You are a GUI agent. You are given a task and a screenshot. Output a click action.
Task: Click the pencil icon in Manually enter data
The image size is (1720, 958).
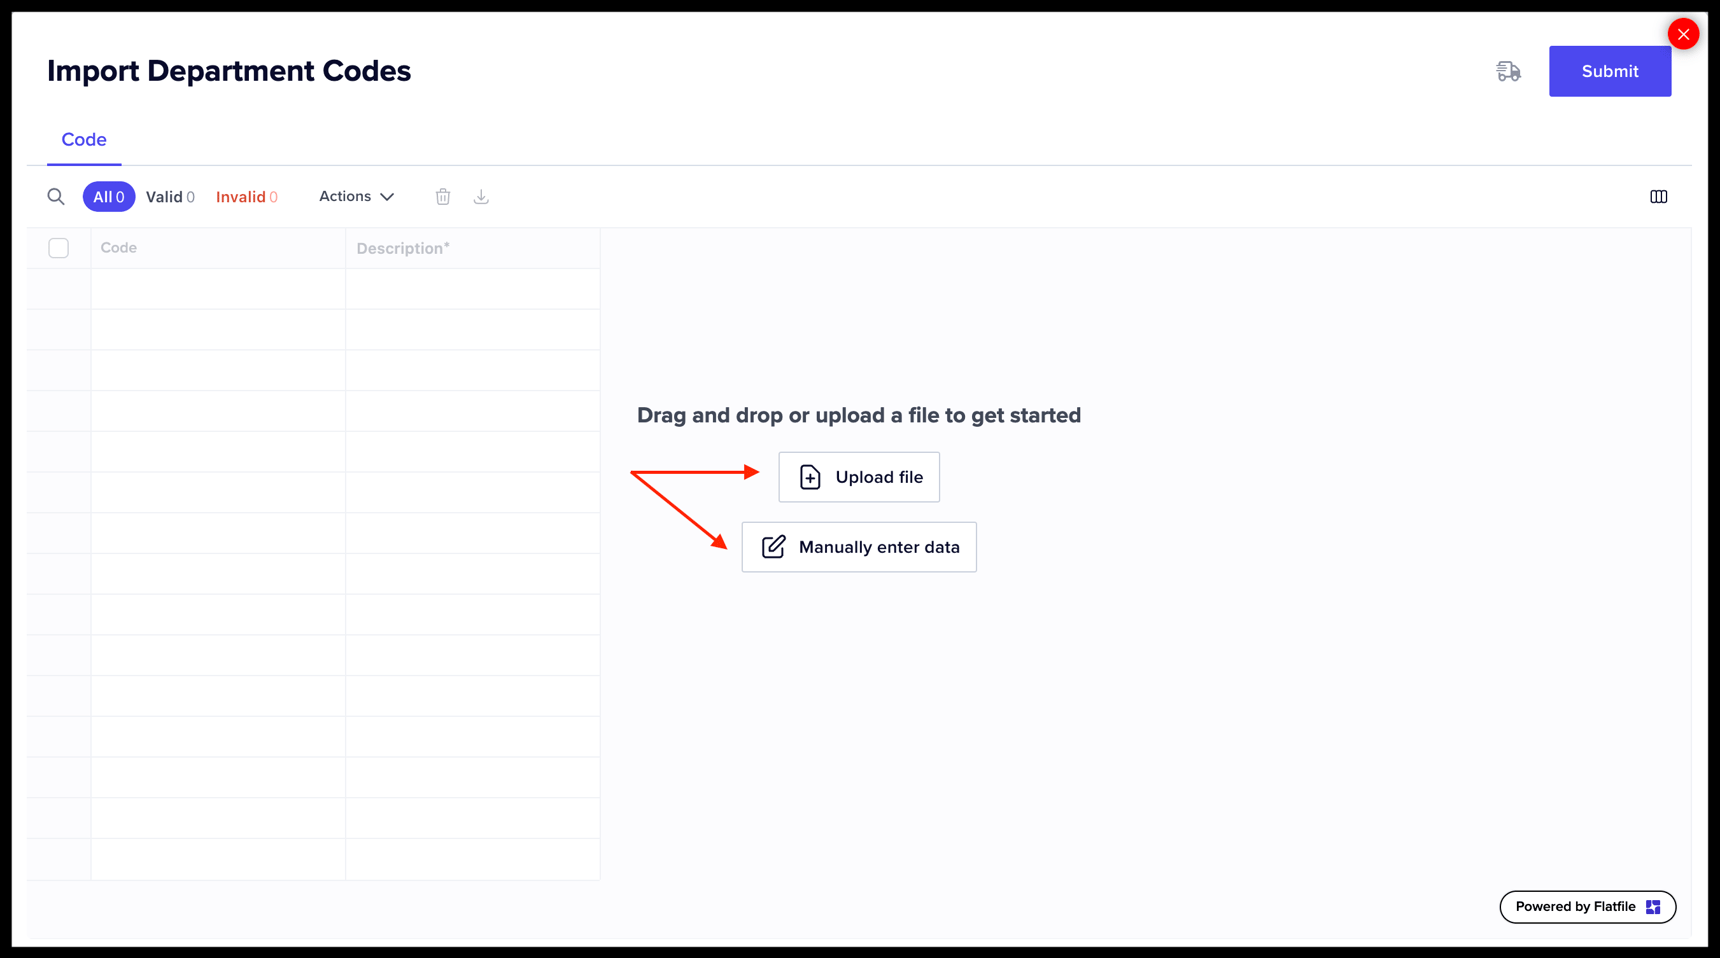coord(772,546)
